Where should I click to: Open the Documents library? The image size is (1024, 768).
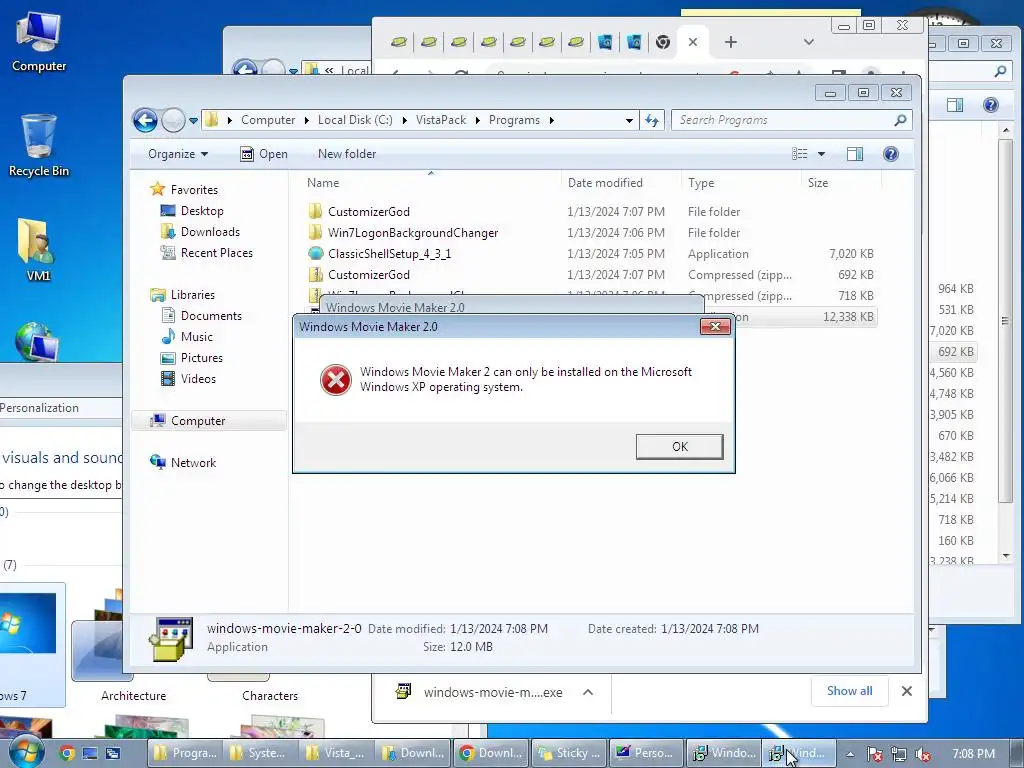(211, 315)
